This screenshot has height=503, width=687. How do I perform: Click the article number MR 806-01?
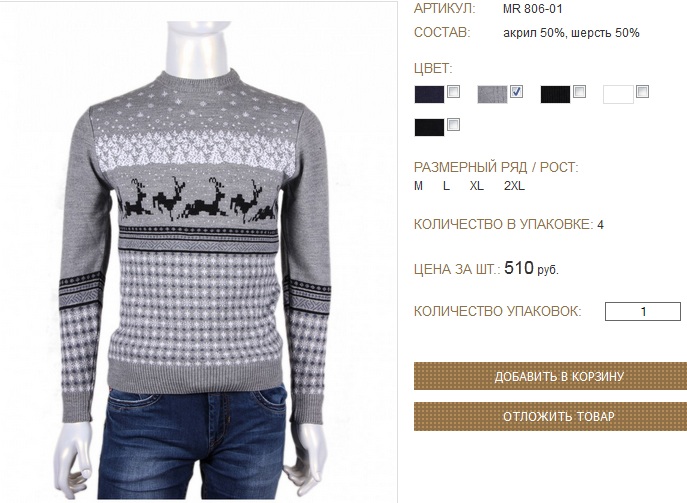point(532,9)
